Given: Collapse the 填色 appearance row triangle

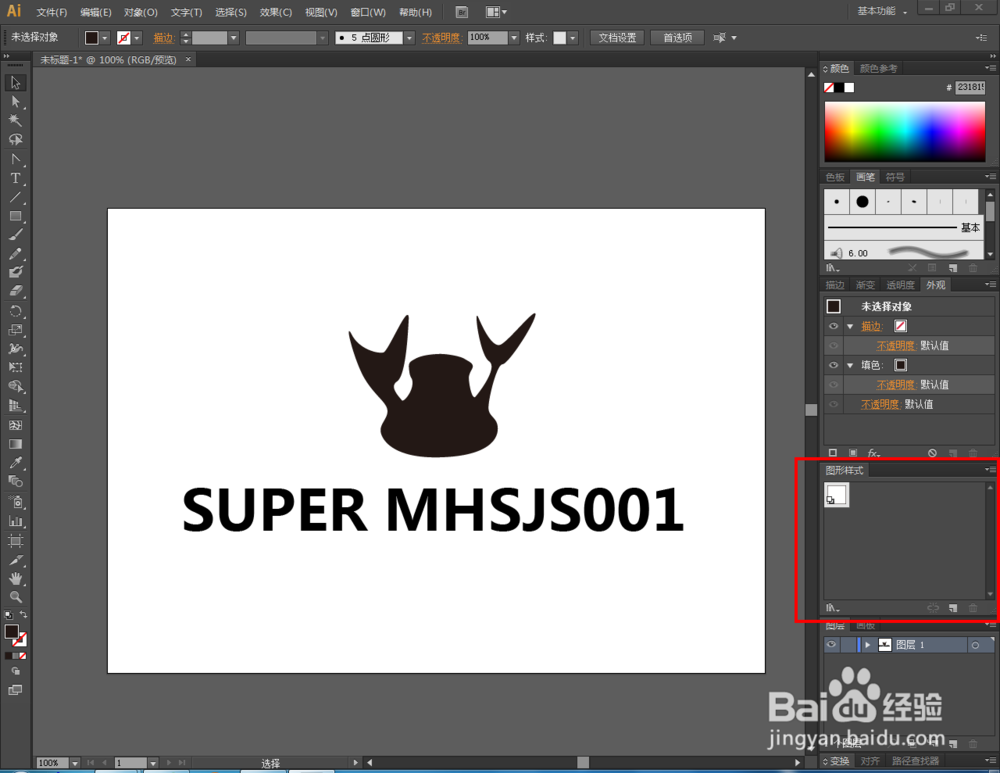Looking at the screenshot, I should 850,365.
